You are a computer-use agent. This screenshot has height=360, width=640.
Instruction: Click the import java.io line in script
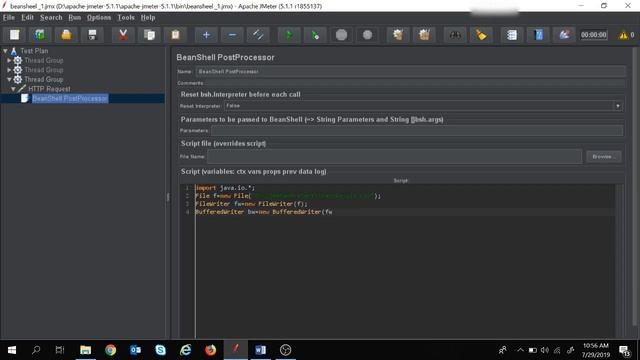coord(225,188)
